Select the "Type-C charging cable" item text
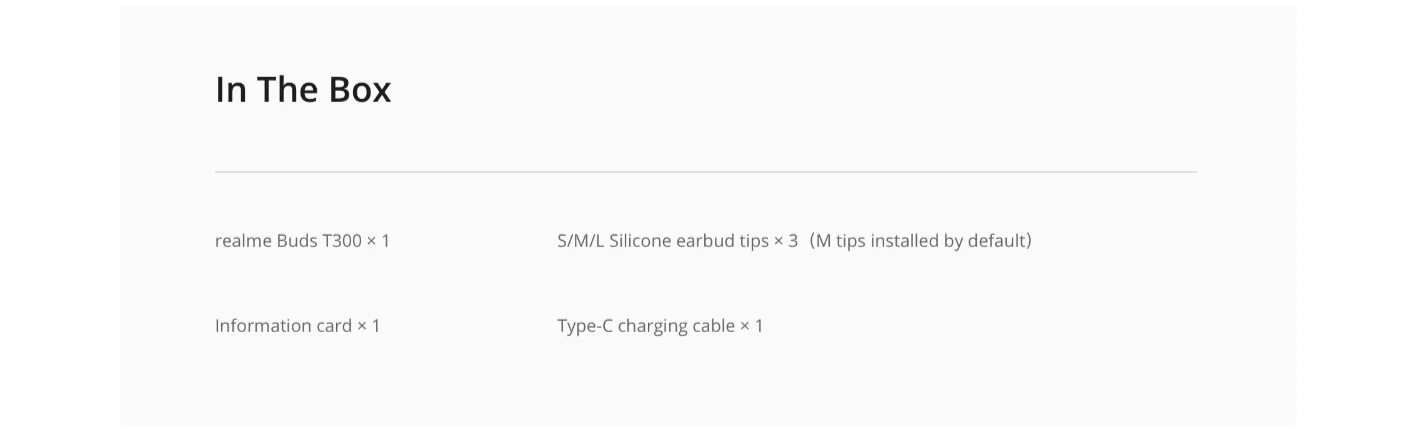 click(646, 326)
